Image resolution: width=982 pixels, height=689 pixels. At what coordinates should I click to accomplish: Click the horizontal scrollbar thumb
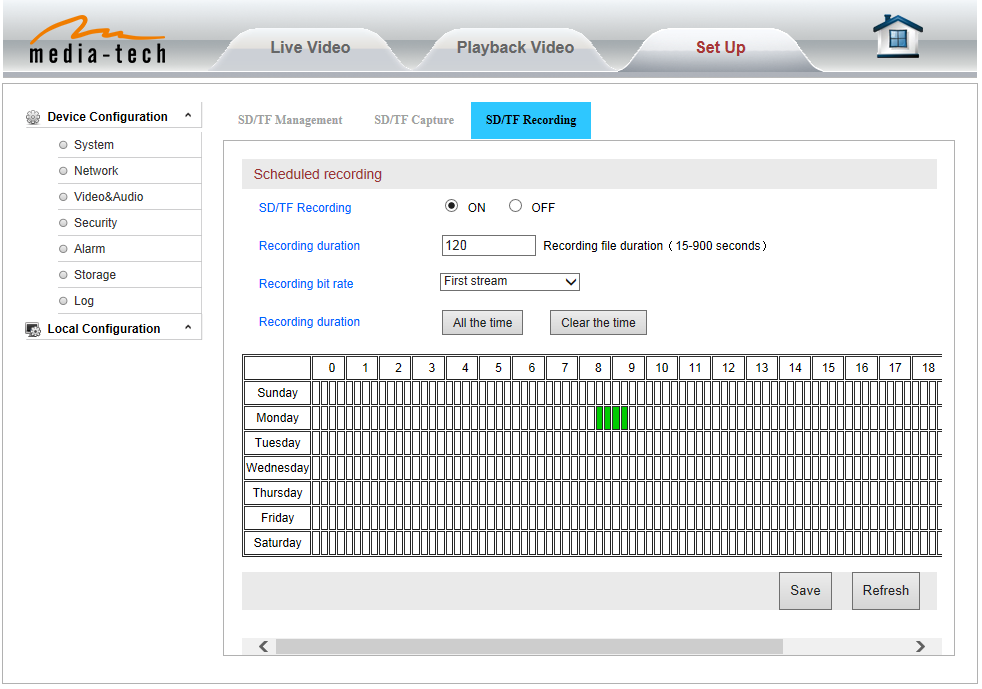point(529,646)
